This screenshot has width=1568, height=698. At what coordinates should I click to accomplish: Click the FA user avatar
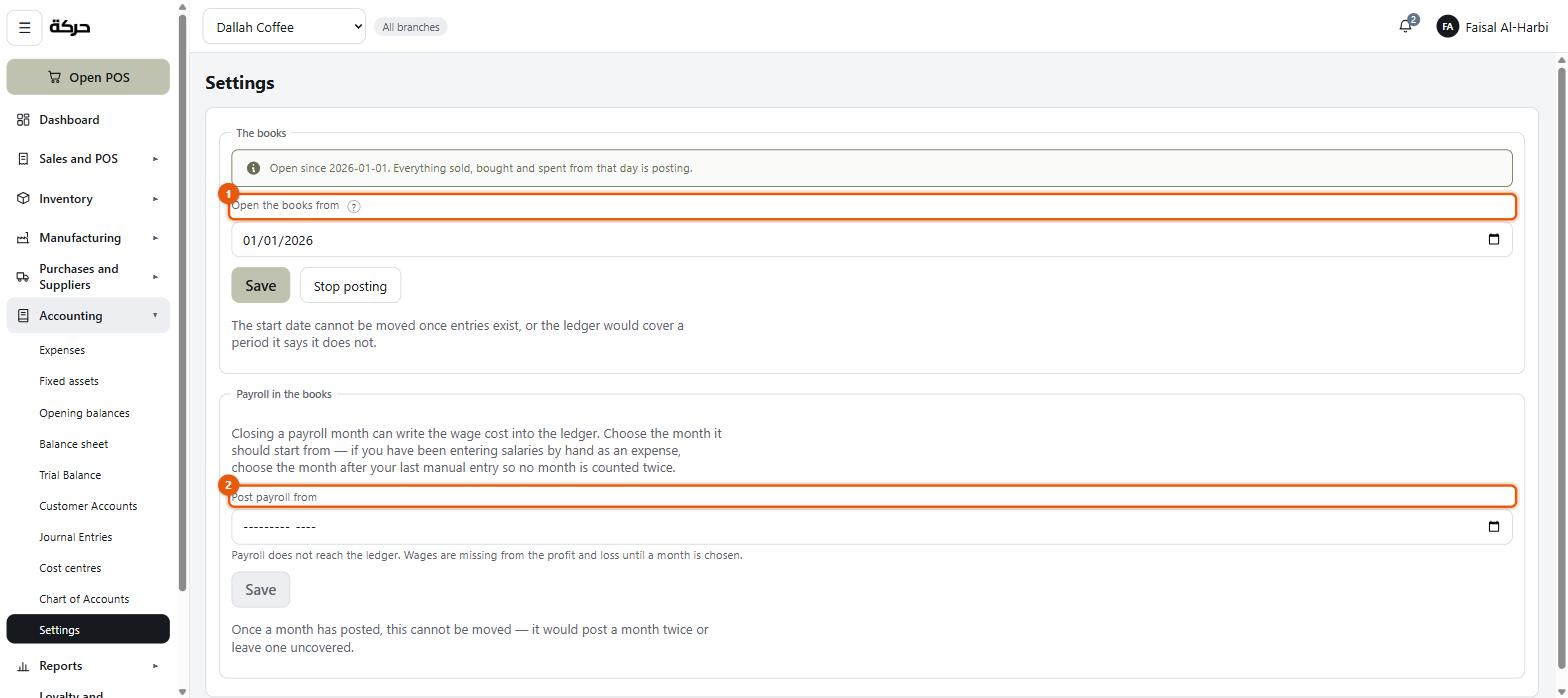pyautogui.click(x=1447, y=27)
